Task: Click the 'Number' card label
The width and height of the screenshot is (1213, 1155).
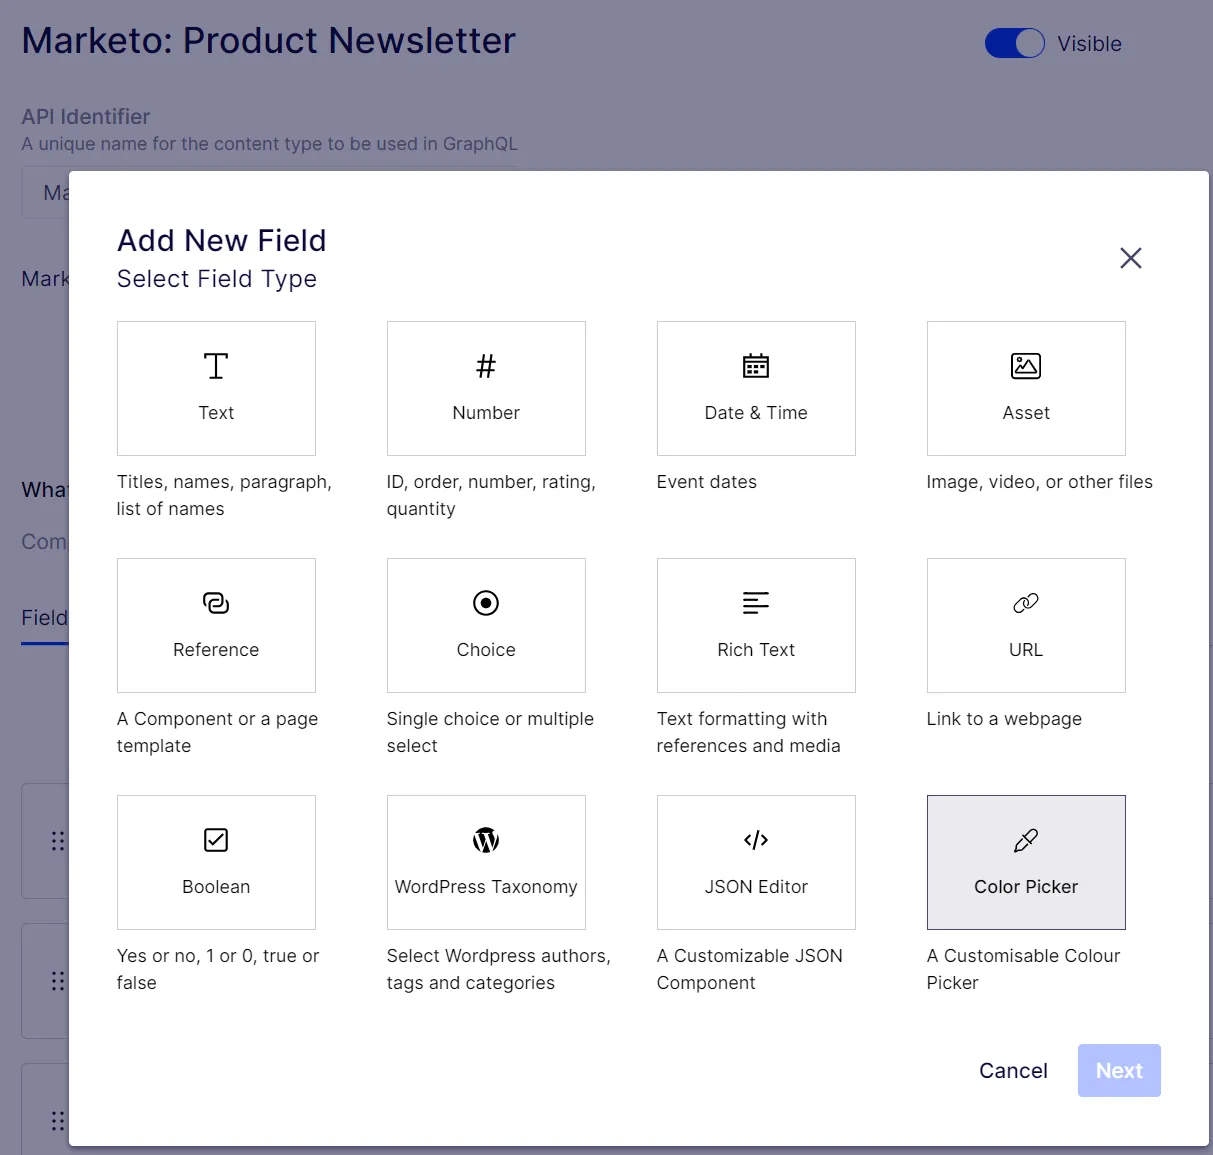Action: point(486,413)
